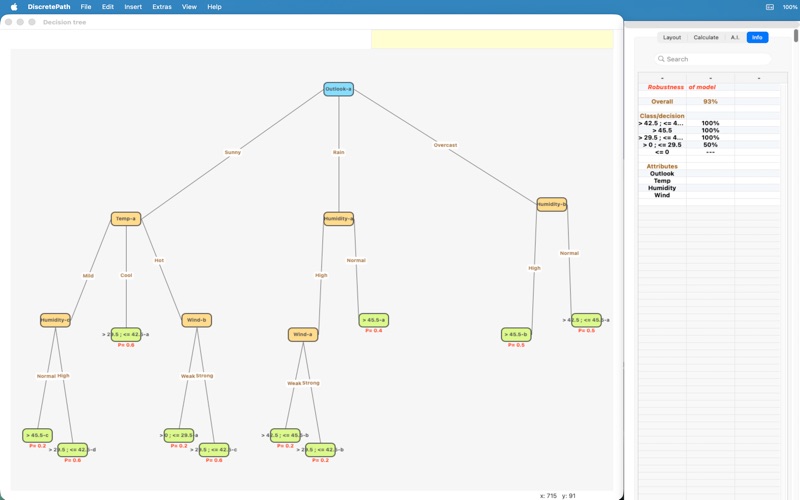Click the Normal label below Humidity-c

point(46,376)
